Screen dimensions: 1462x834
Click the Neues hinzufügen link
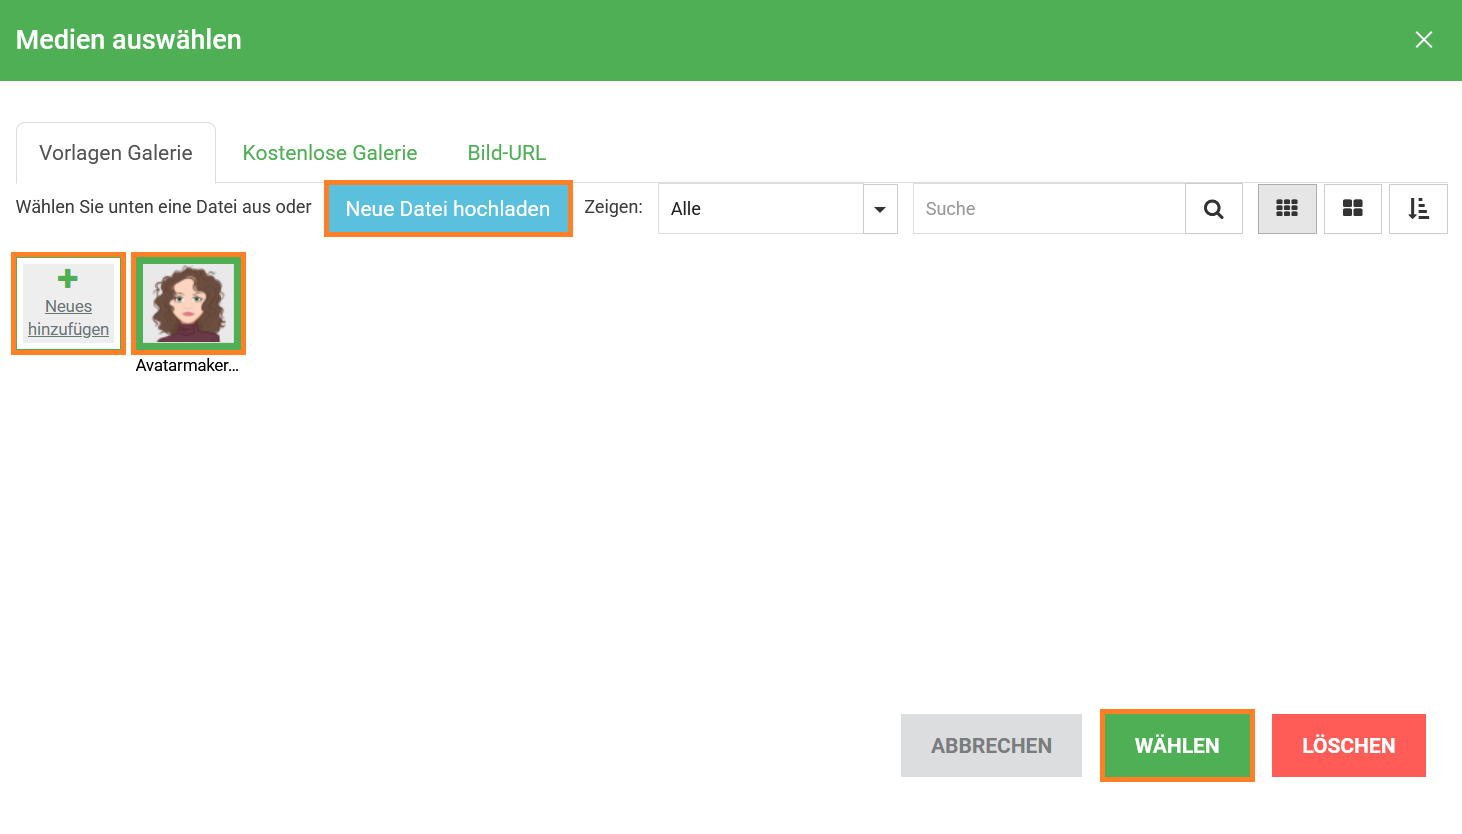coord(68,318)
